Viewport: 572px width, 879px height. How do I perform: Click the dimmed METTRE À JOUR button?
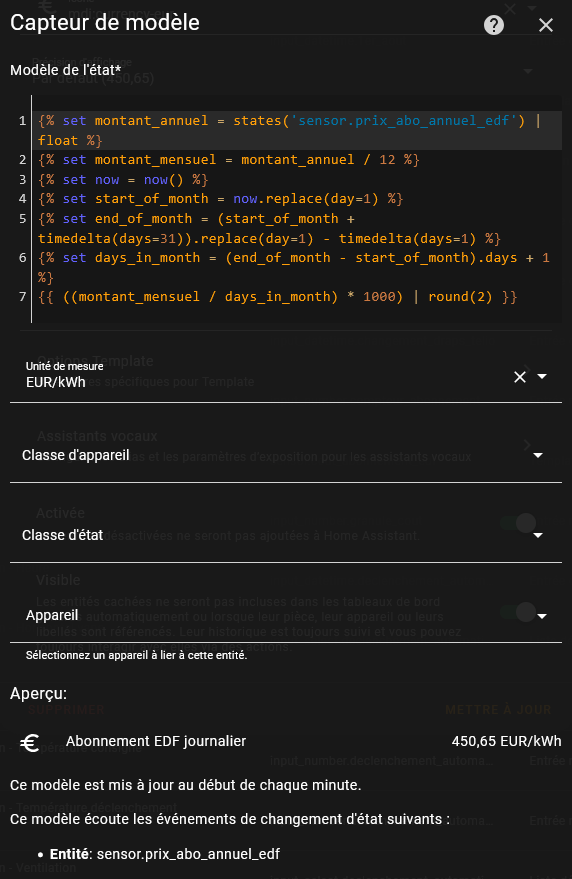tap(498, 710)
